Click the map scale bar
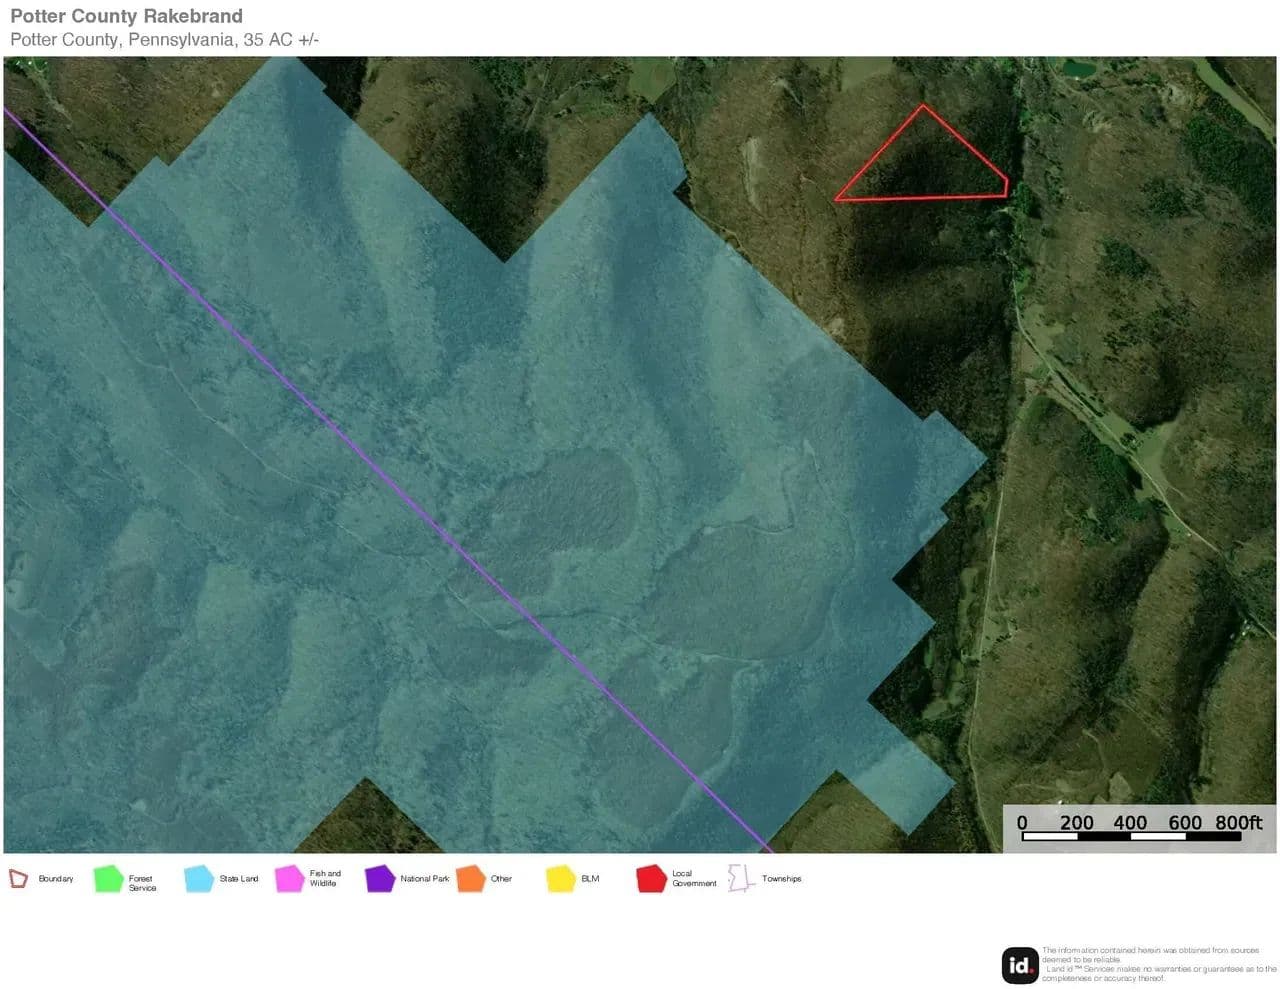The image size is (1280, 989). (x=1131, y=837)
